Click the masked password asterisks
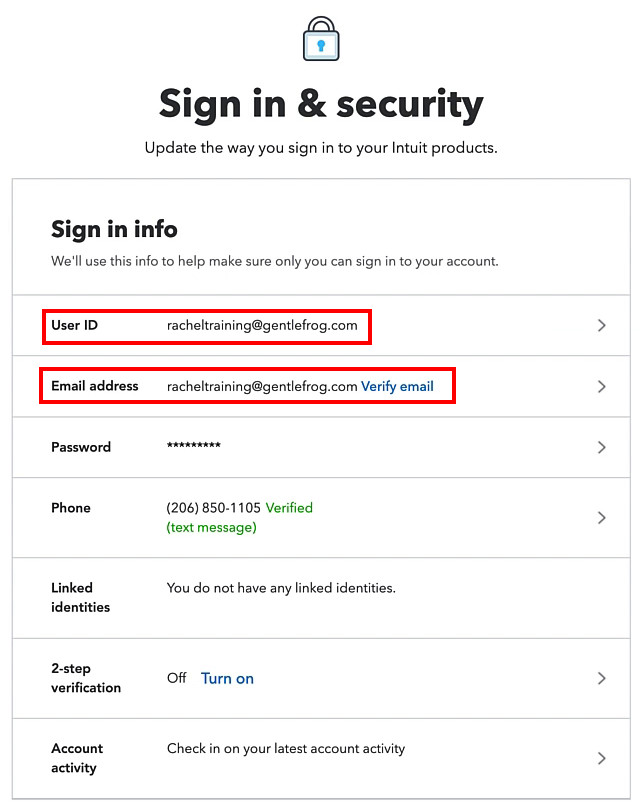 [194, 445]
